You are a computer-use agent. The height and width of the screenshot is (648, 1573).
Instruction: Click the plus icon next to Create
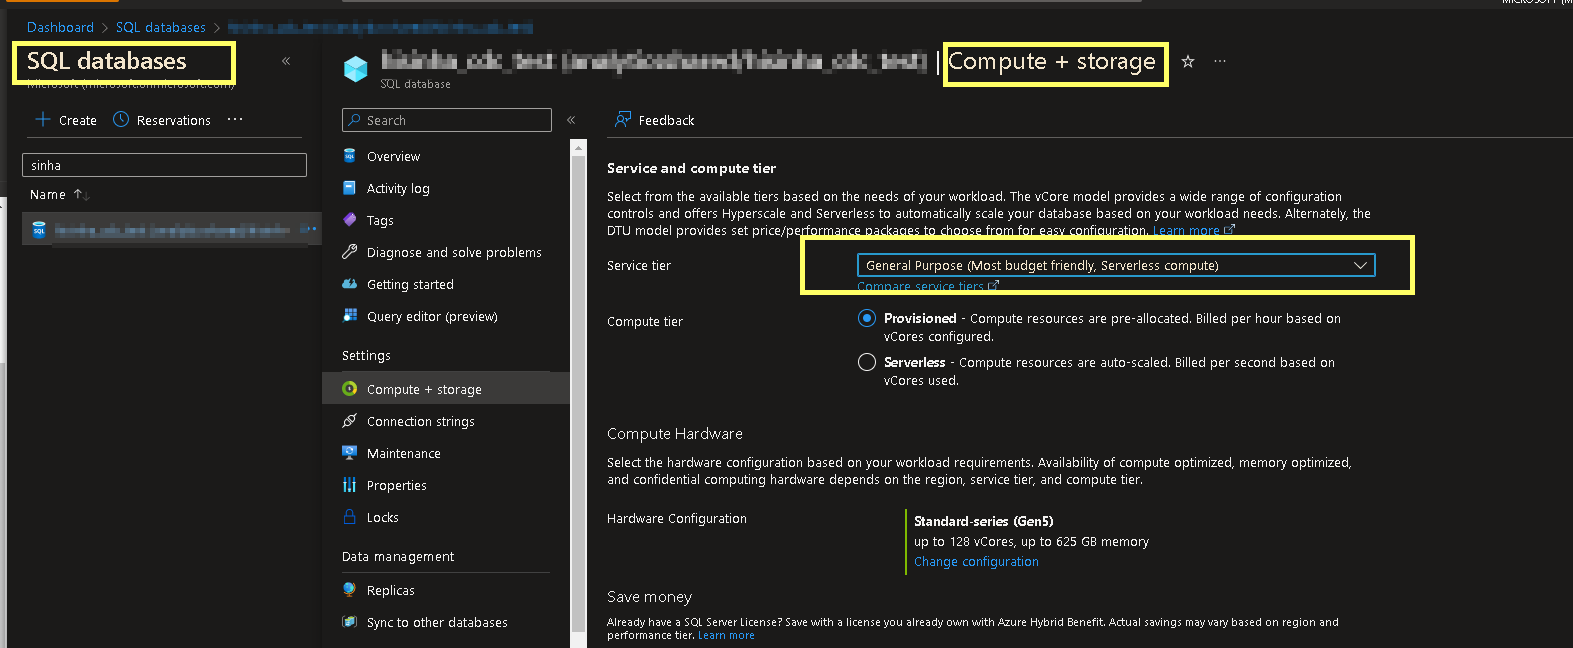(43, 119)
